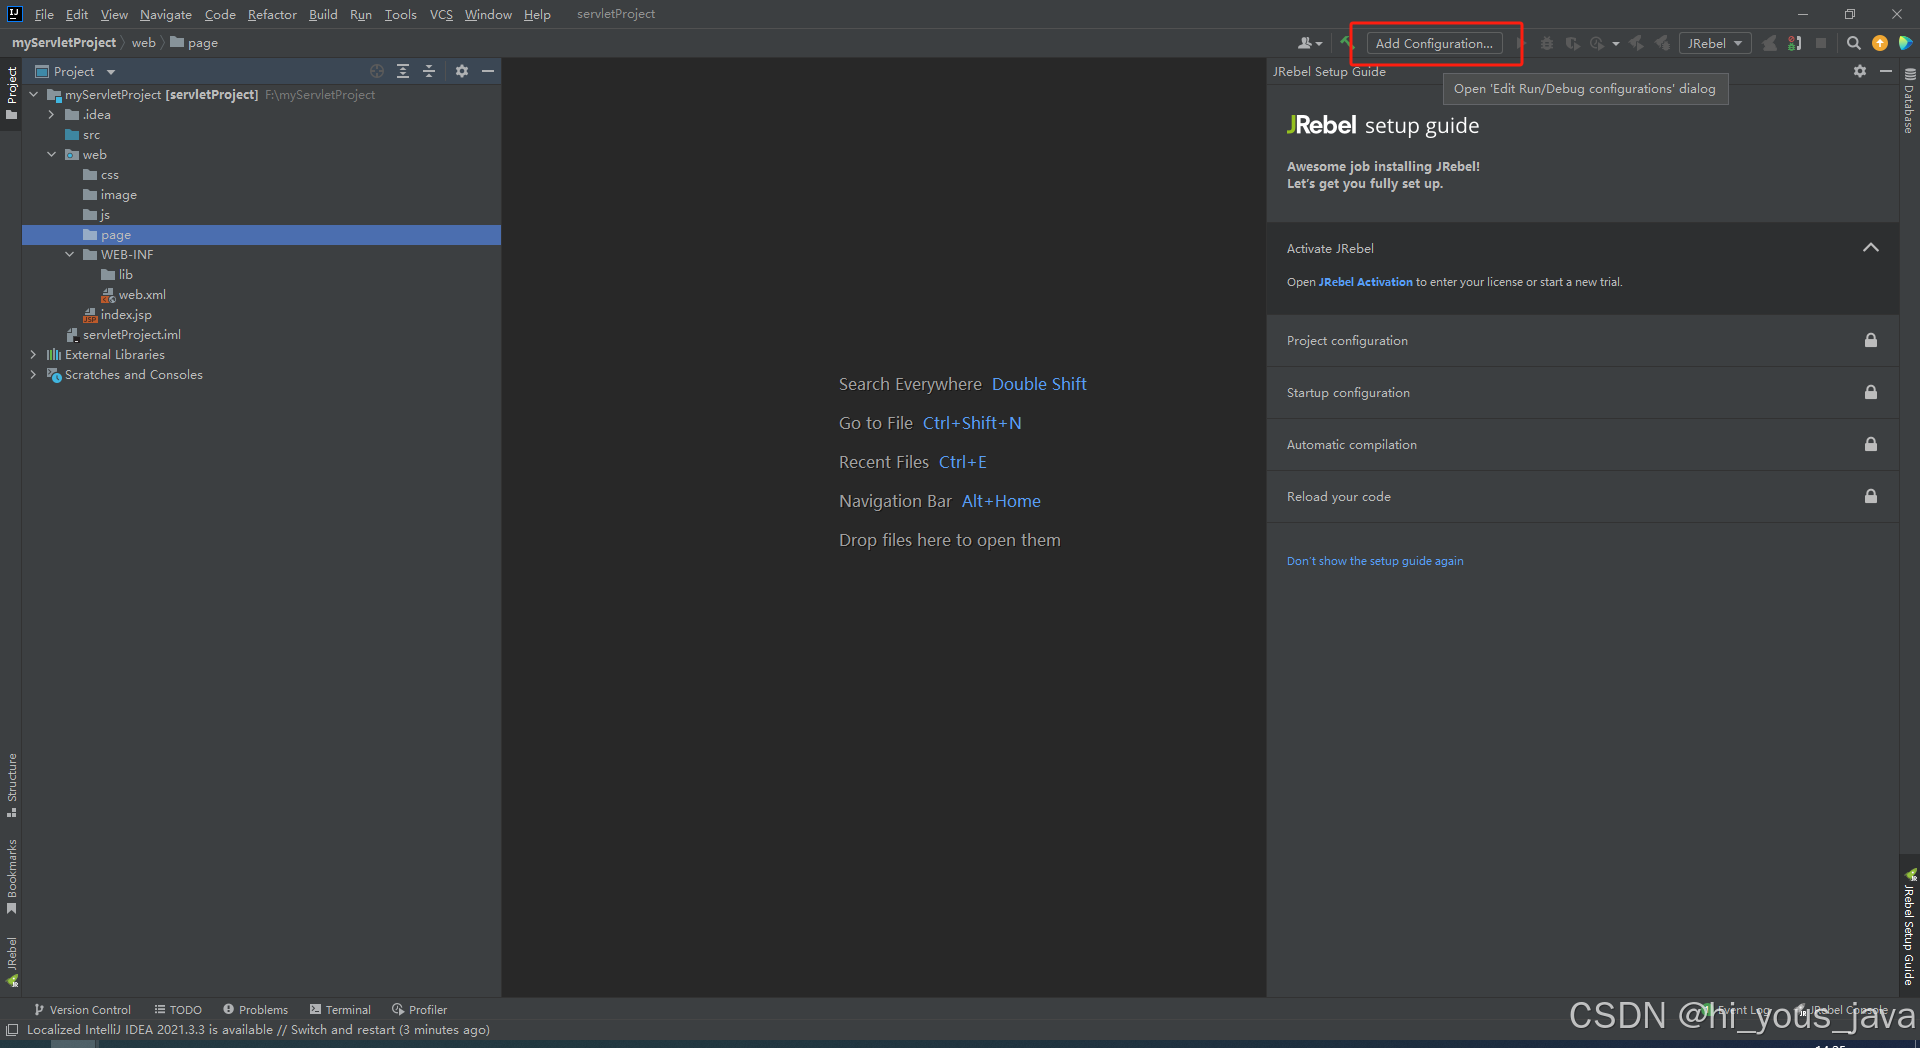Viewport: 1920px width, 1048px height.
Task: Expand the .idea folder
Action: pos(52,115)
